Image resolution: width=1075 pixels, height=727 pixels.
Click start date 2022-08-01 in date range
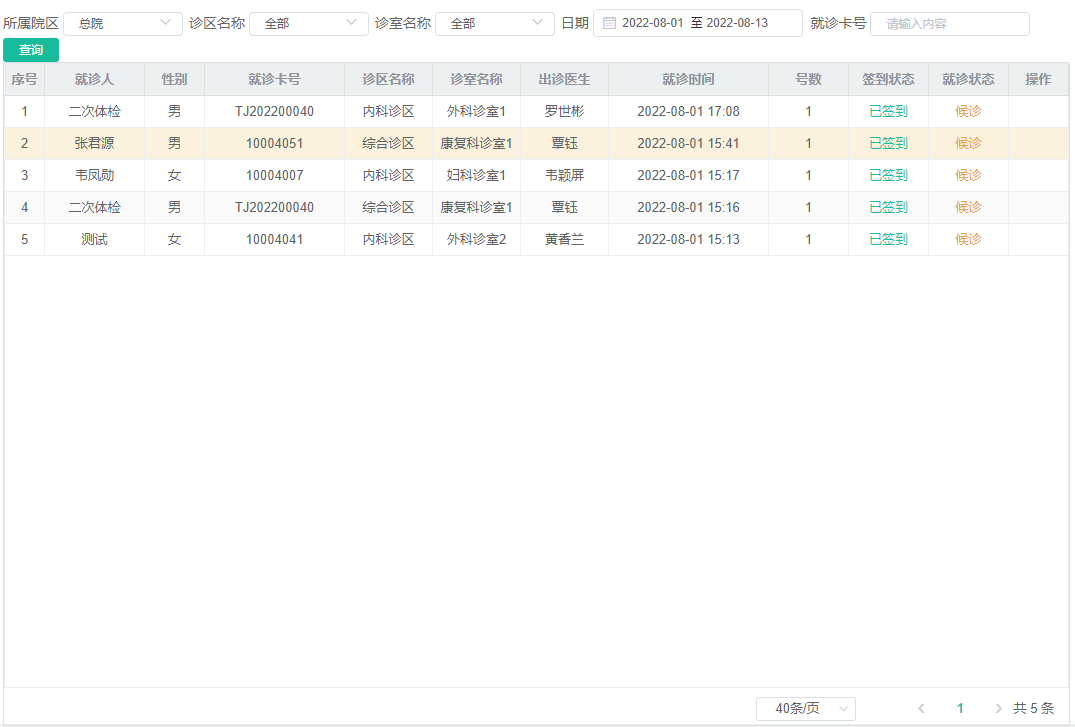653,23
